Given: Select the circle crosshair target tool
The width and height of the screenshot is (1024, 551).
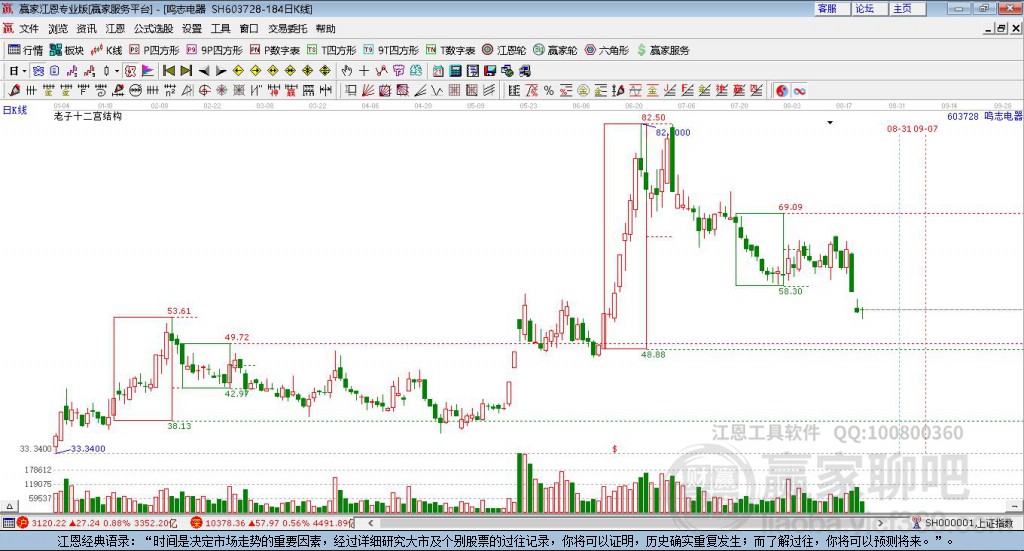Looking at the screenshot, I should [204, 91].
